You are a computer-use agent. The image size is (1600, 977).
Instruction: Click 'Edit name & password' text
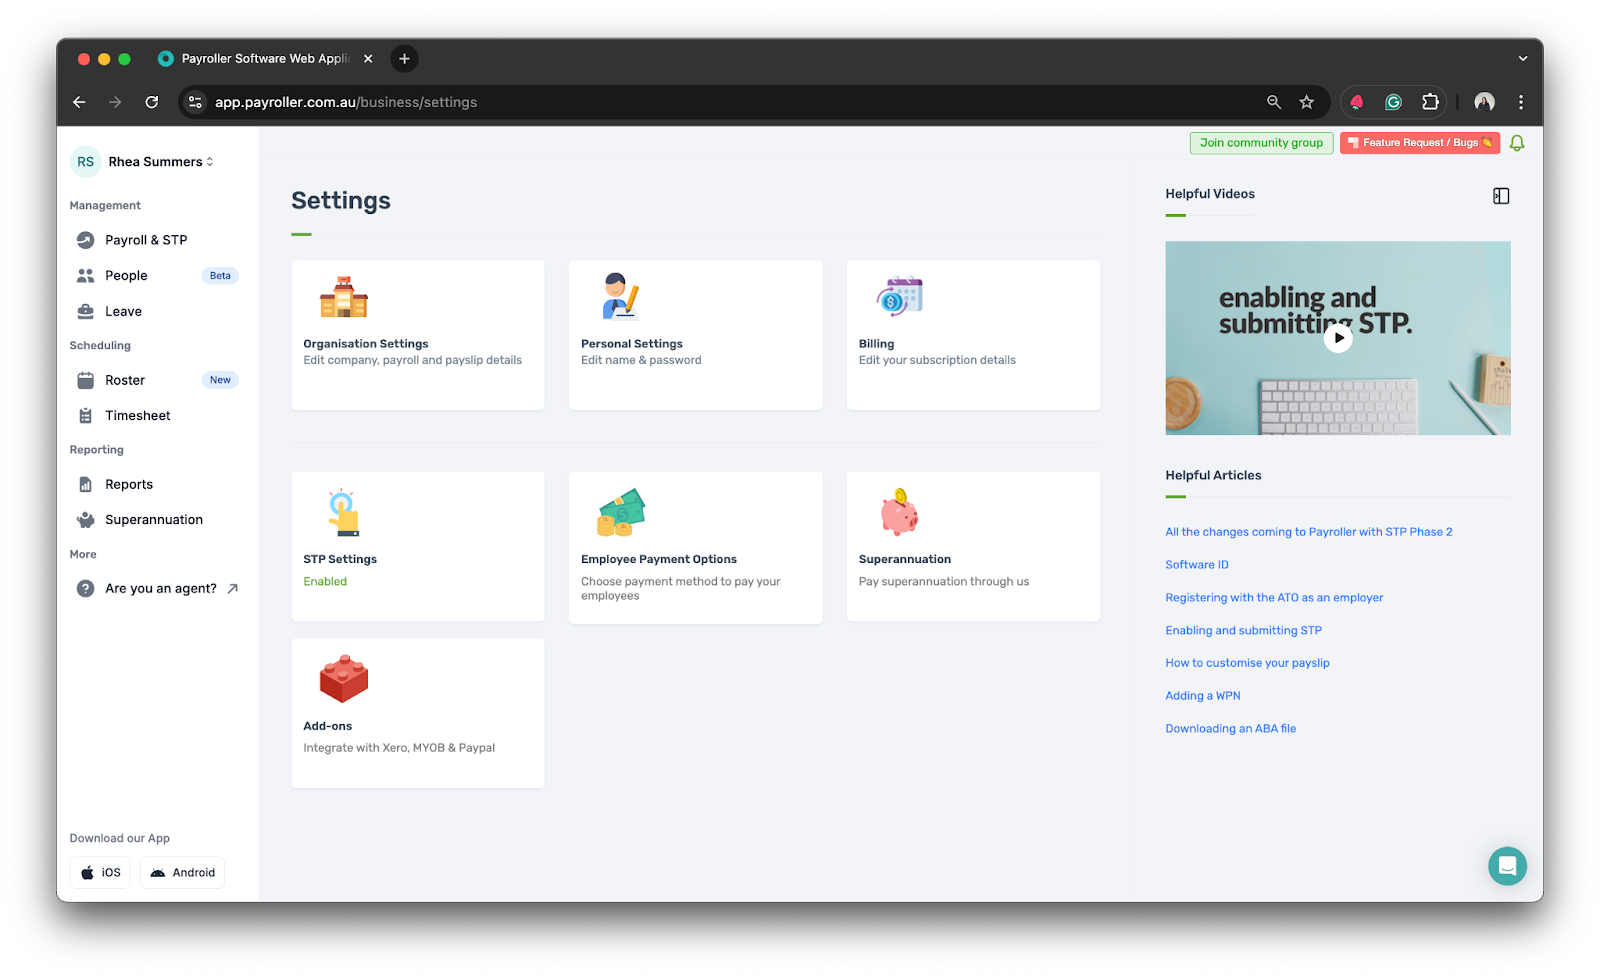(641, 360)
